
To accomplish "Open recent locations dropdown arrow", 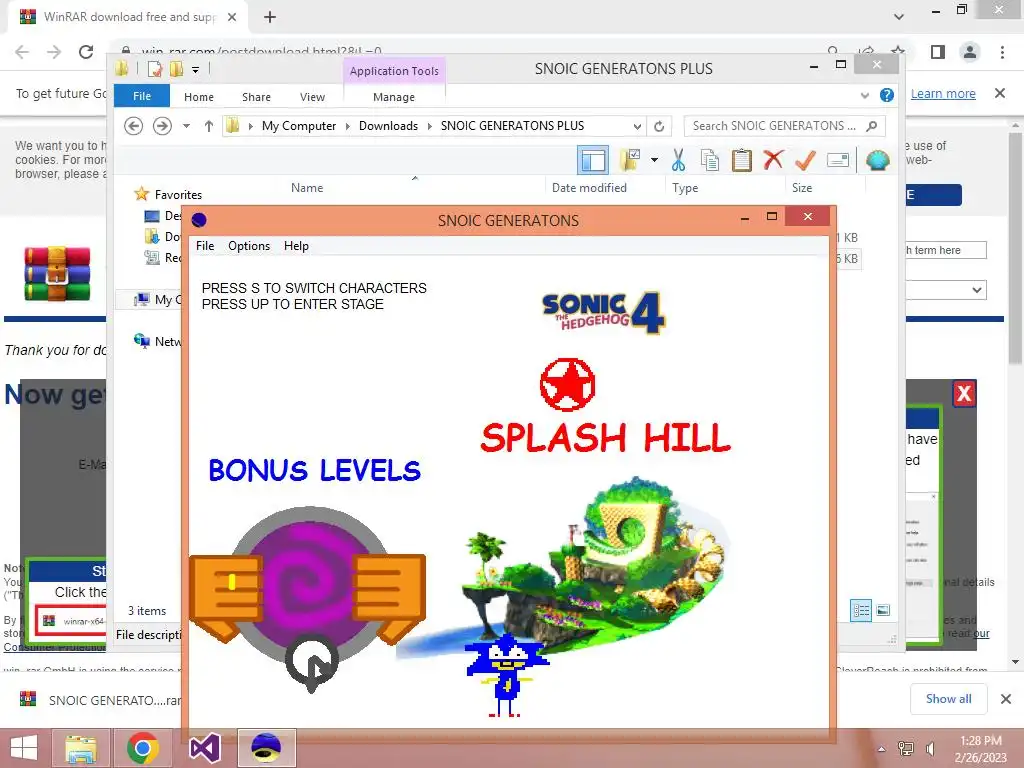I will point(186,125).
